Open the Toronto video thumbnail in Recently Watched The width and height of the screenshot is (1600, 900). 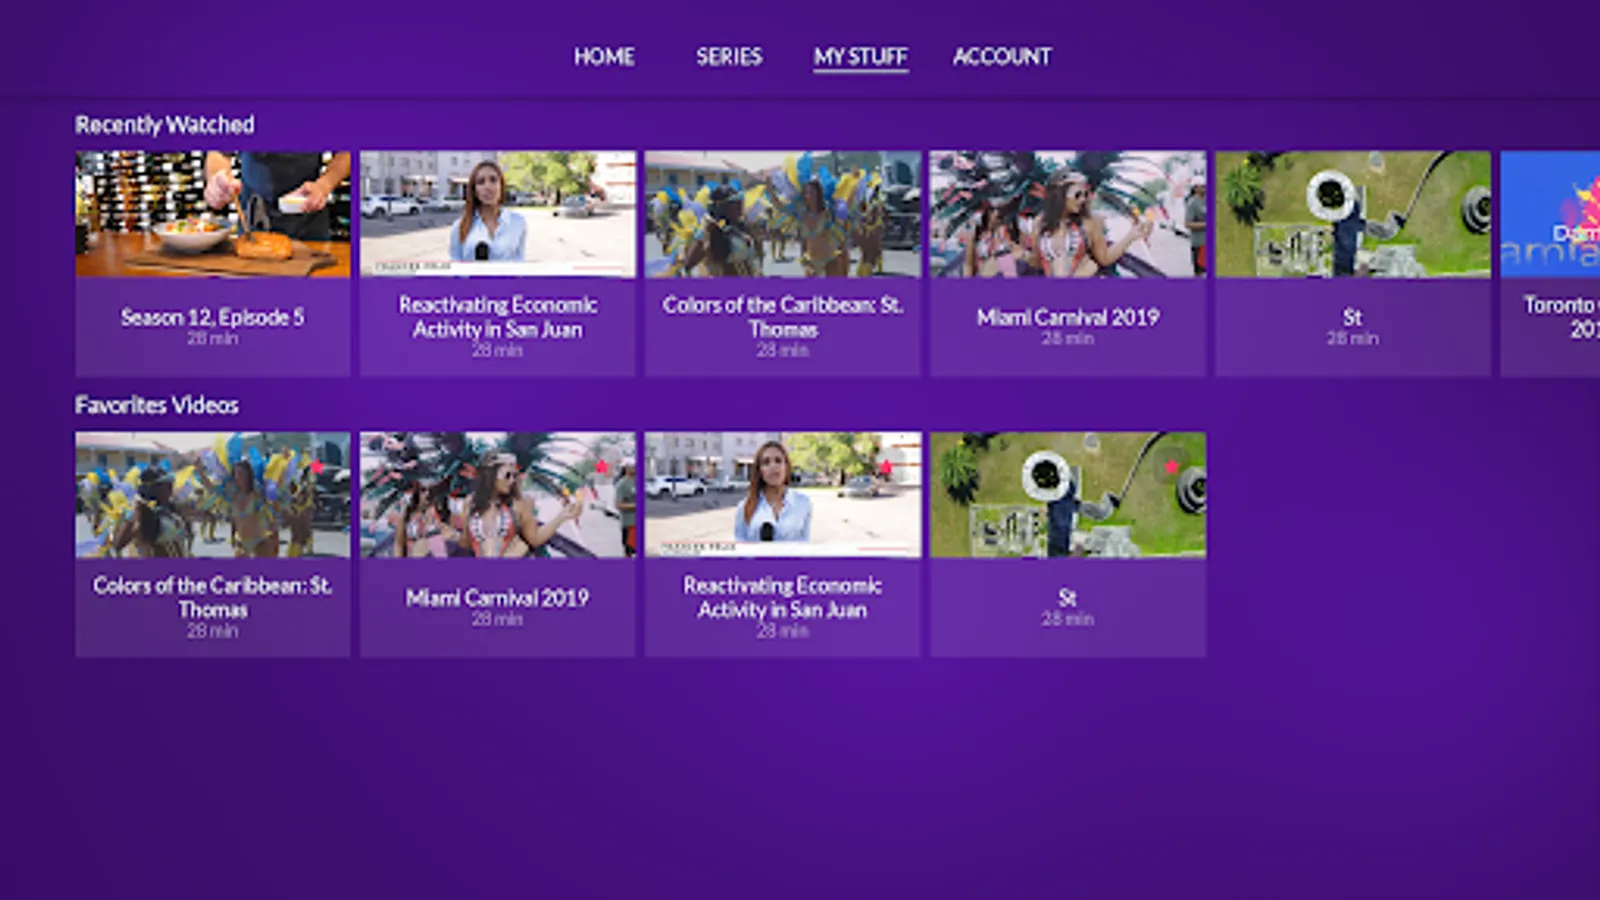1550,214
